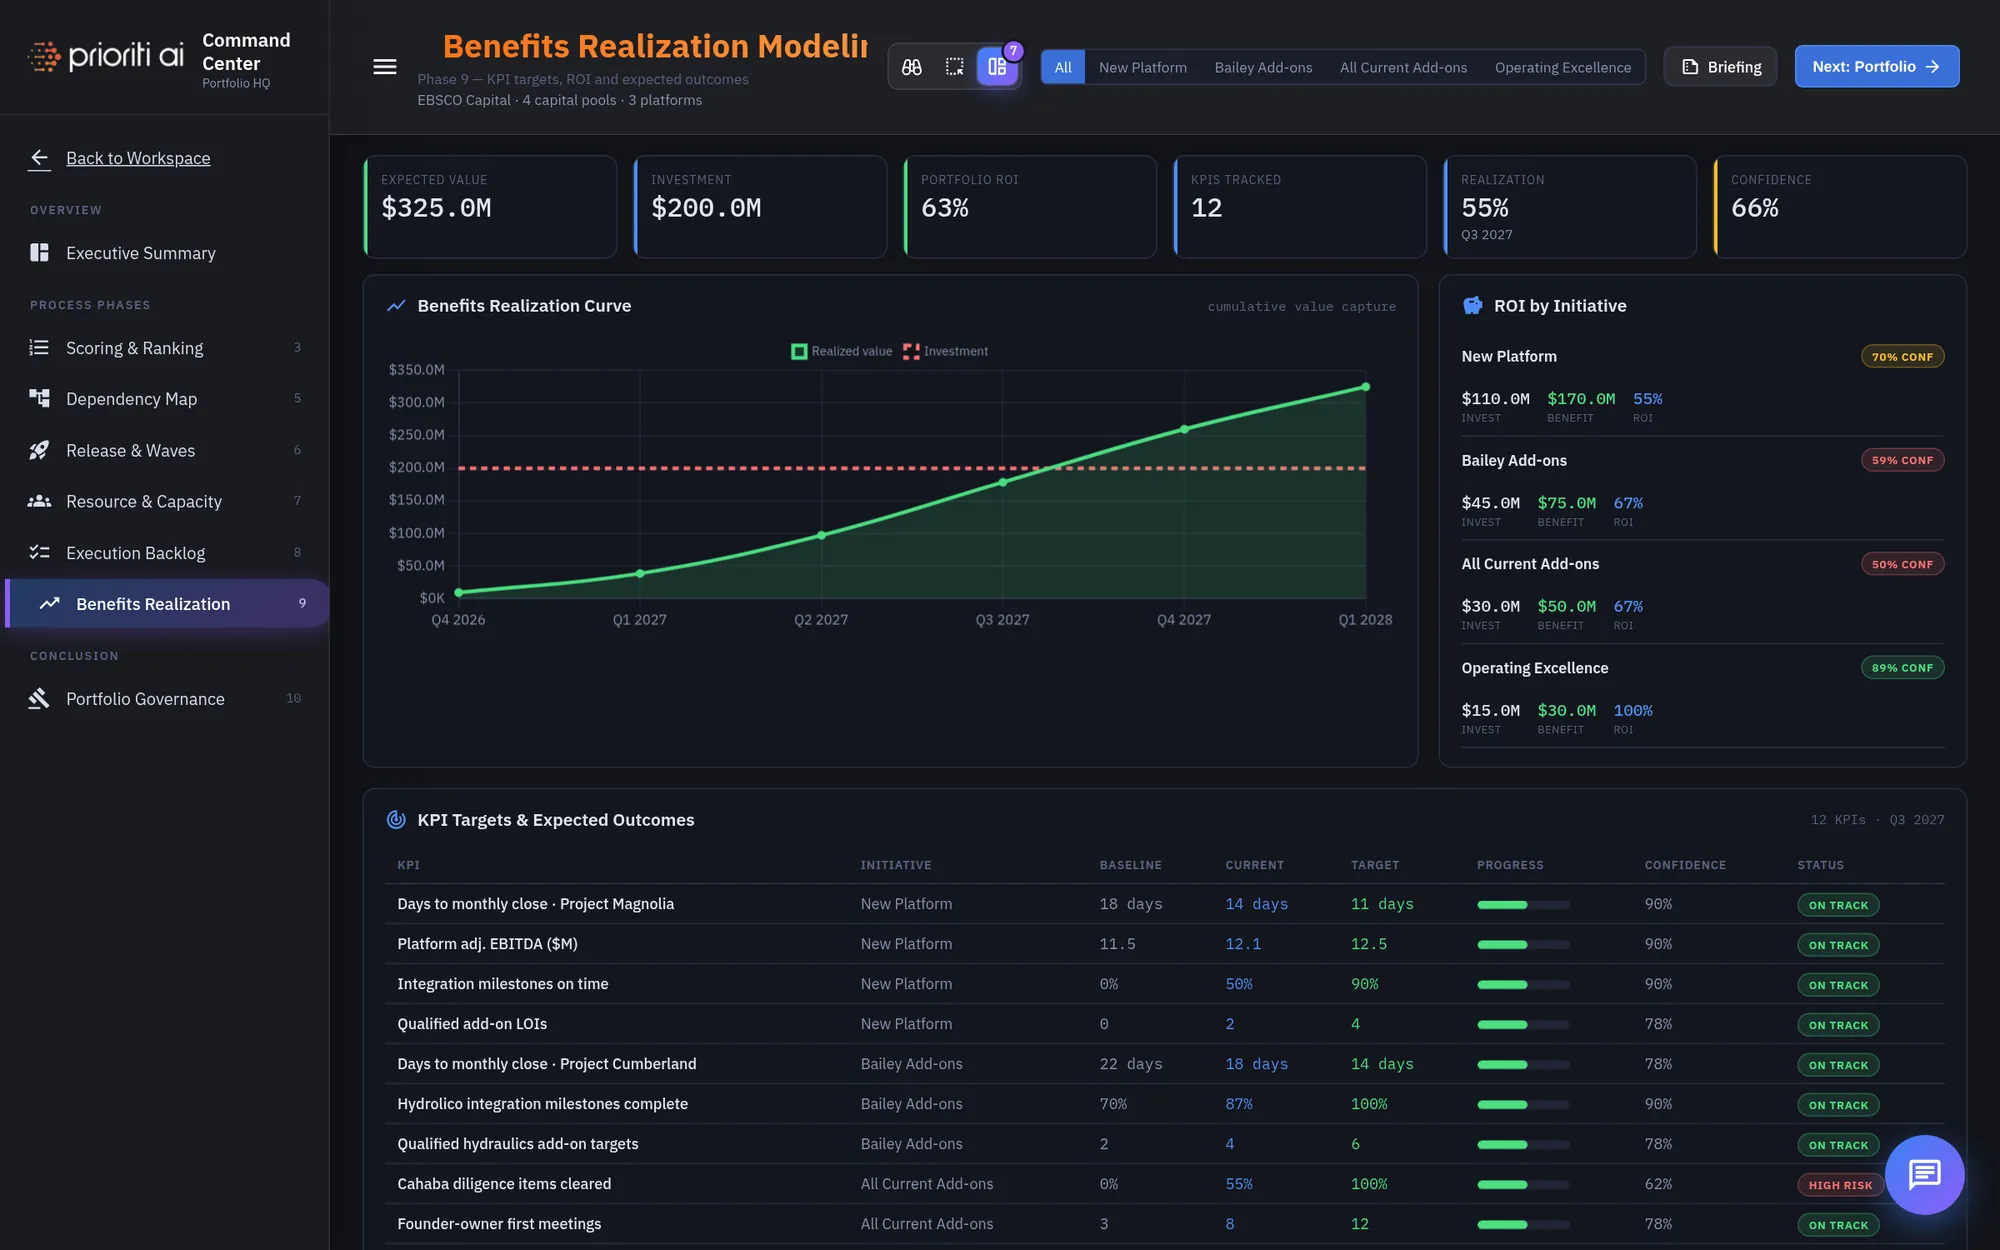Click the Benefits Realization trend icon in sidebar
This screenshot has width=2000, height=1250.
tap(50, 604)
